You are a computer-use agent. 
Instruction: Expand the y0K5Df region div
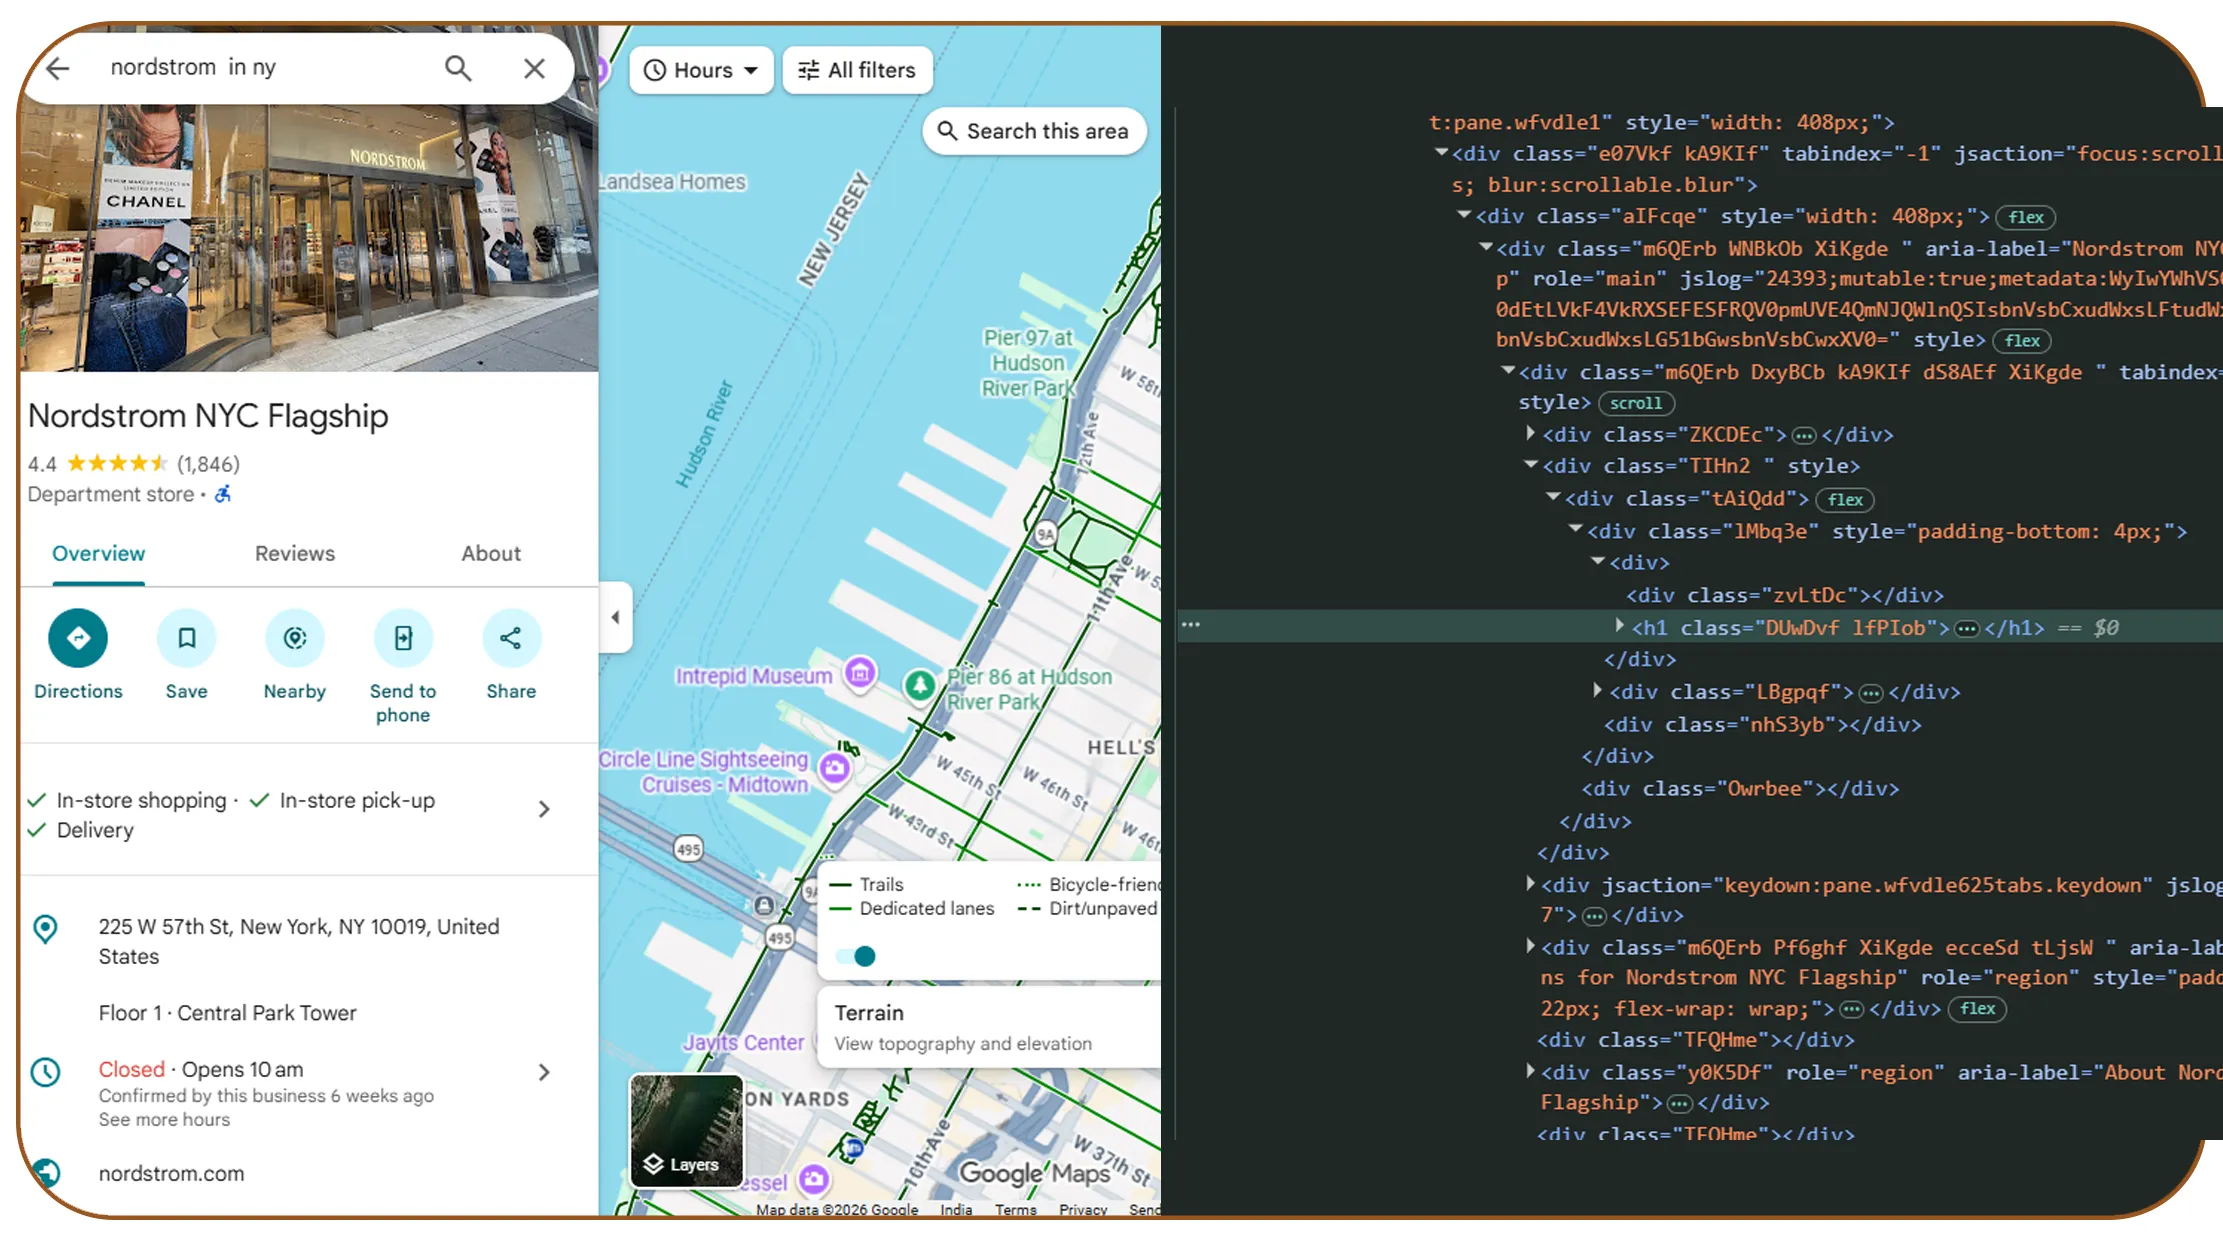click(1530, 1071)
